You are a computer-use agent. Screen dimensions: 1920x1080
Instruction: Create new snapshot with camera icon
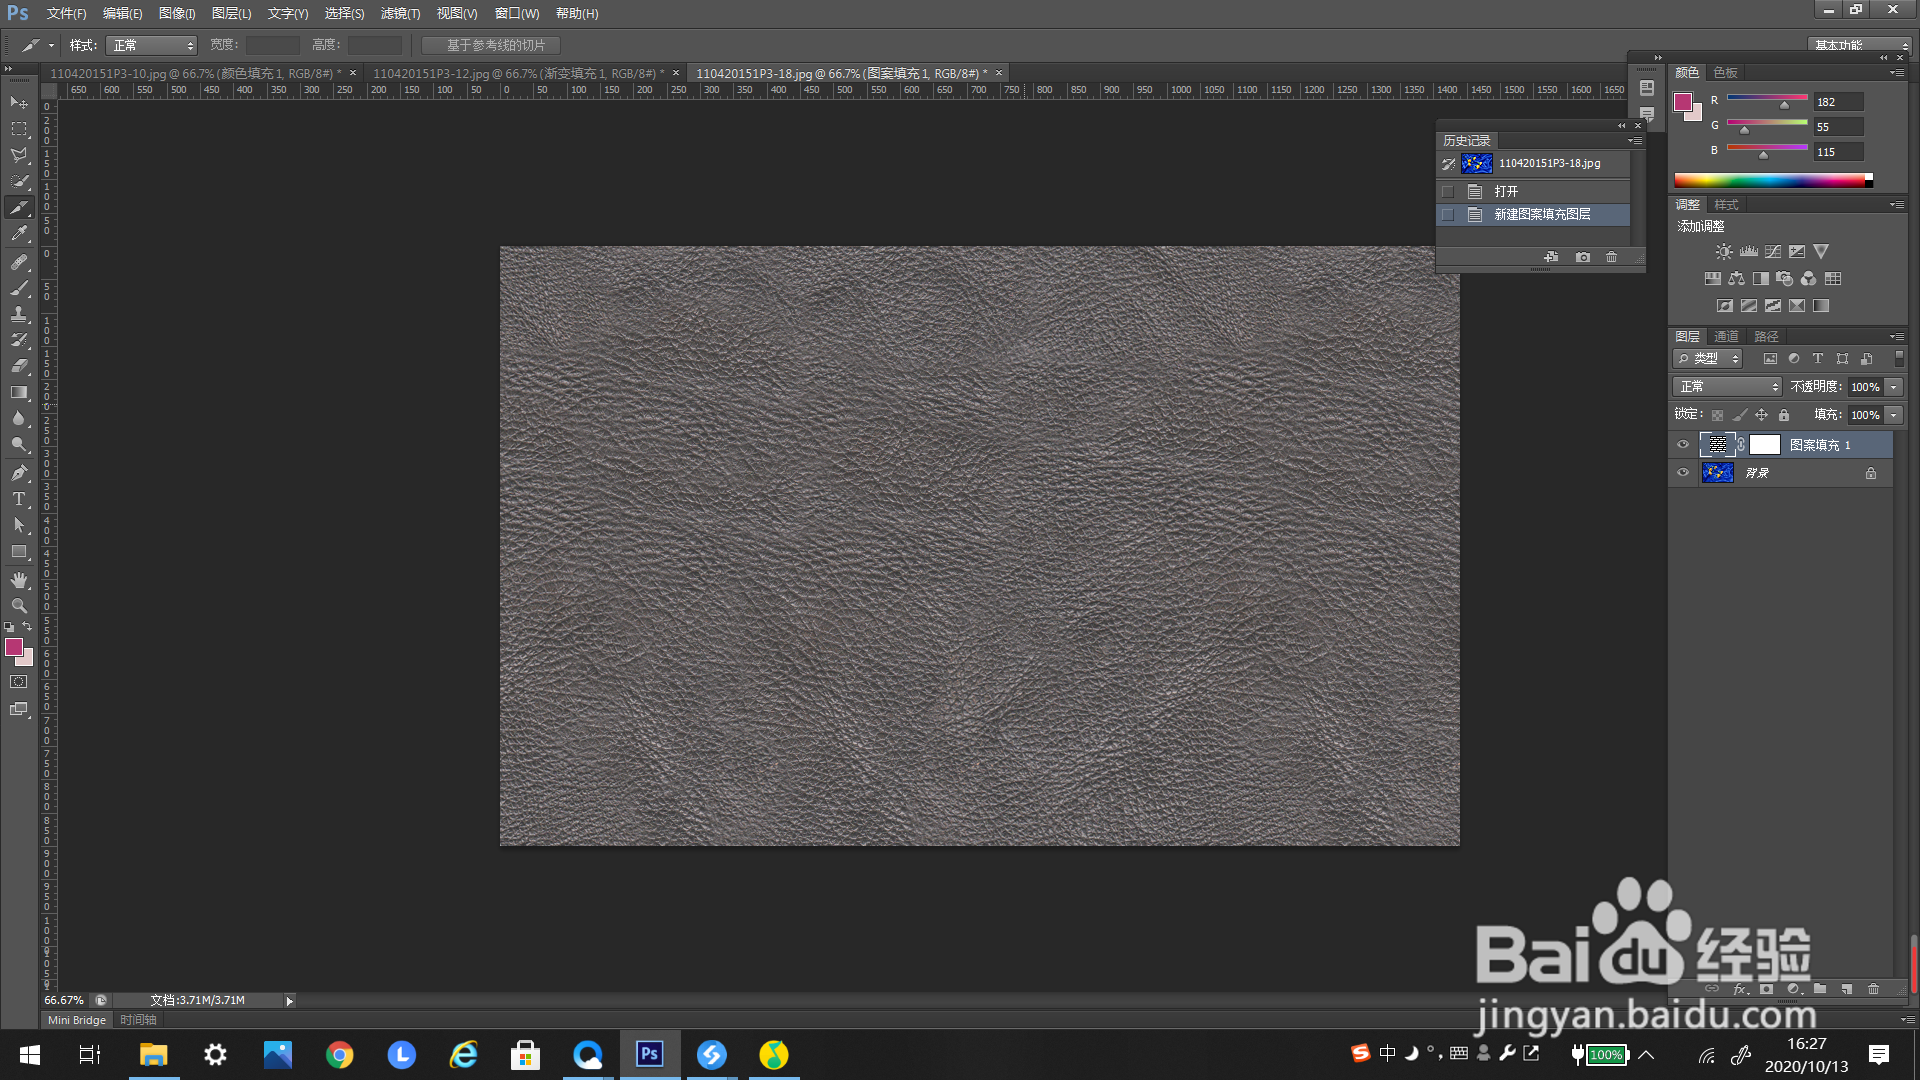coord(1582,257)
